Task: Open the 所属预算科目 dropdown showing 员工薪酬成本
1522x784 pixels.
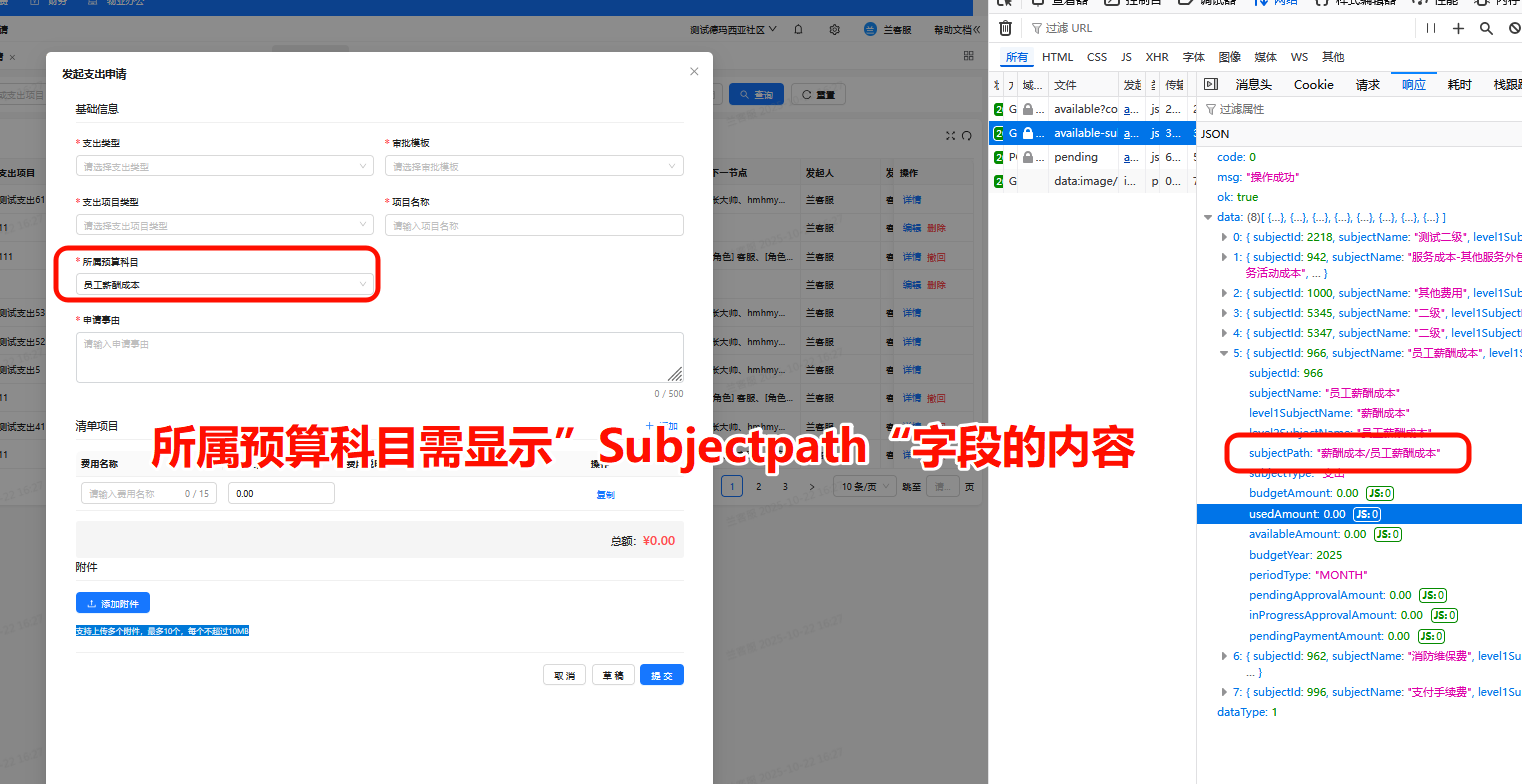Action: coord(225,285)
